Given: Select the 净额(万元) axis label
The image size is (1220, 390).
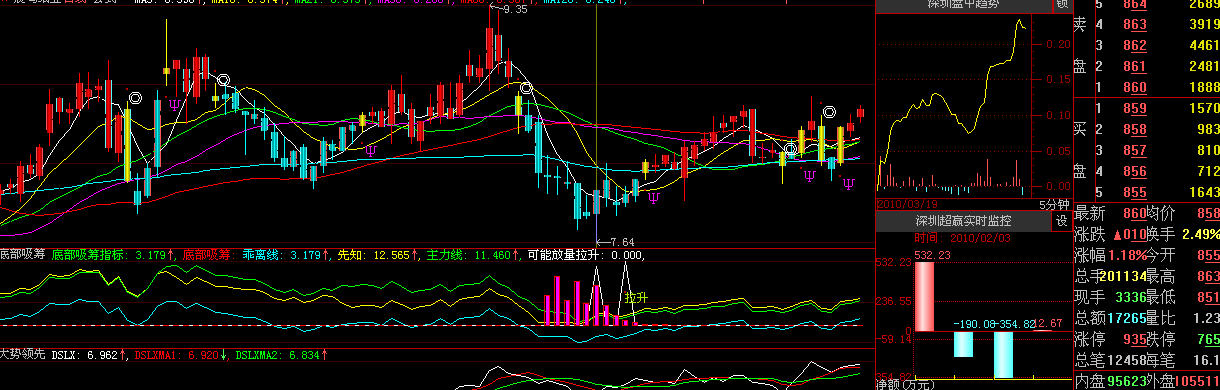Looking at the screenshot, I should tap(905, 383).
